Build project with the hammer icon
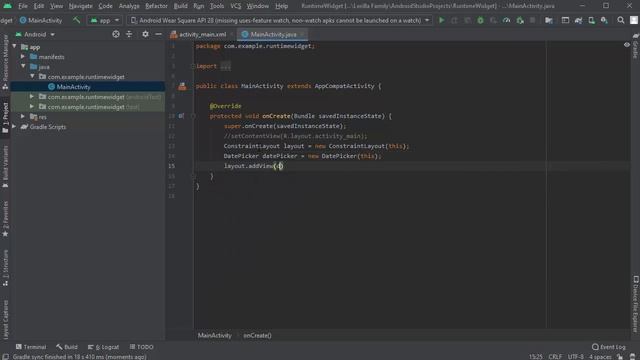This screenshot has width=640, height=360. coord(76,20)
